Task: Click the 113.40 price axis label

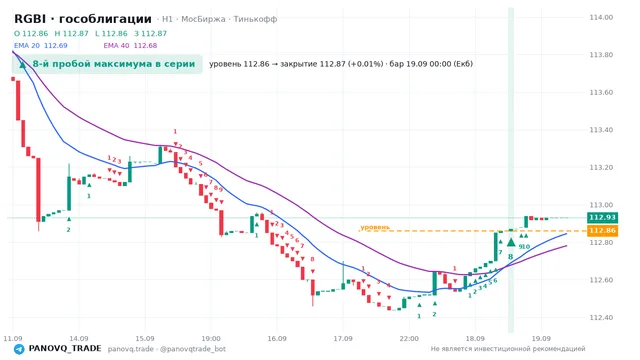Action: coord(601,130)
